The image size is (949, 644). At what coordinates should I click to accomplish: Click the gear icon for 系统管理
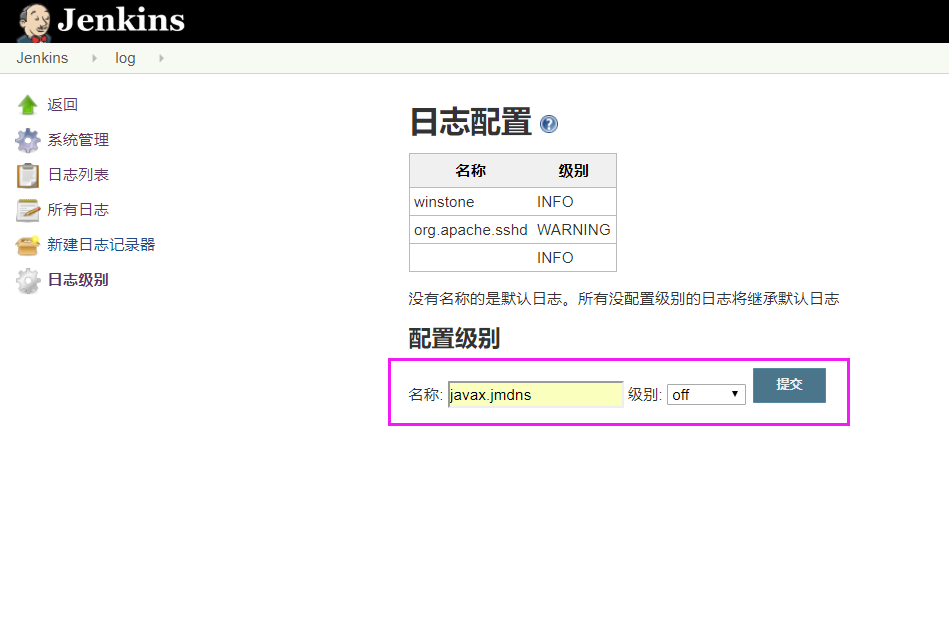pyautogui.click(x=27, y=140)
